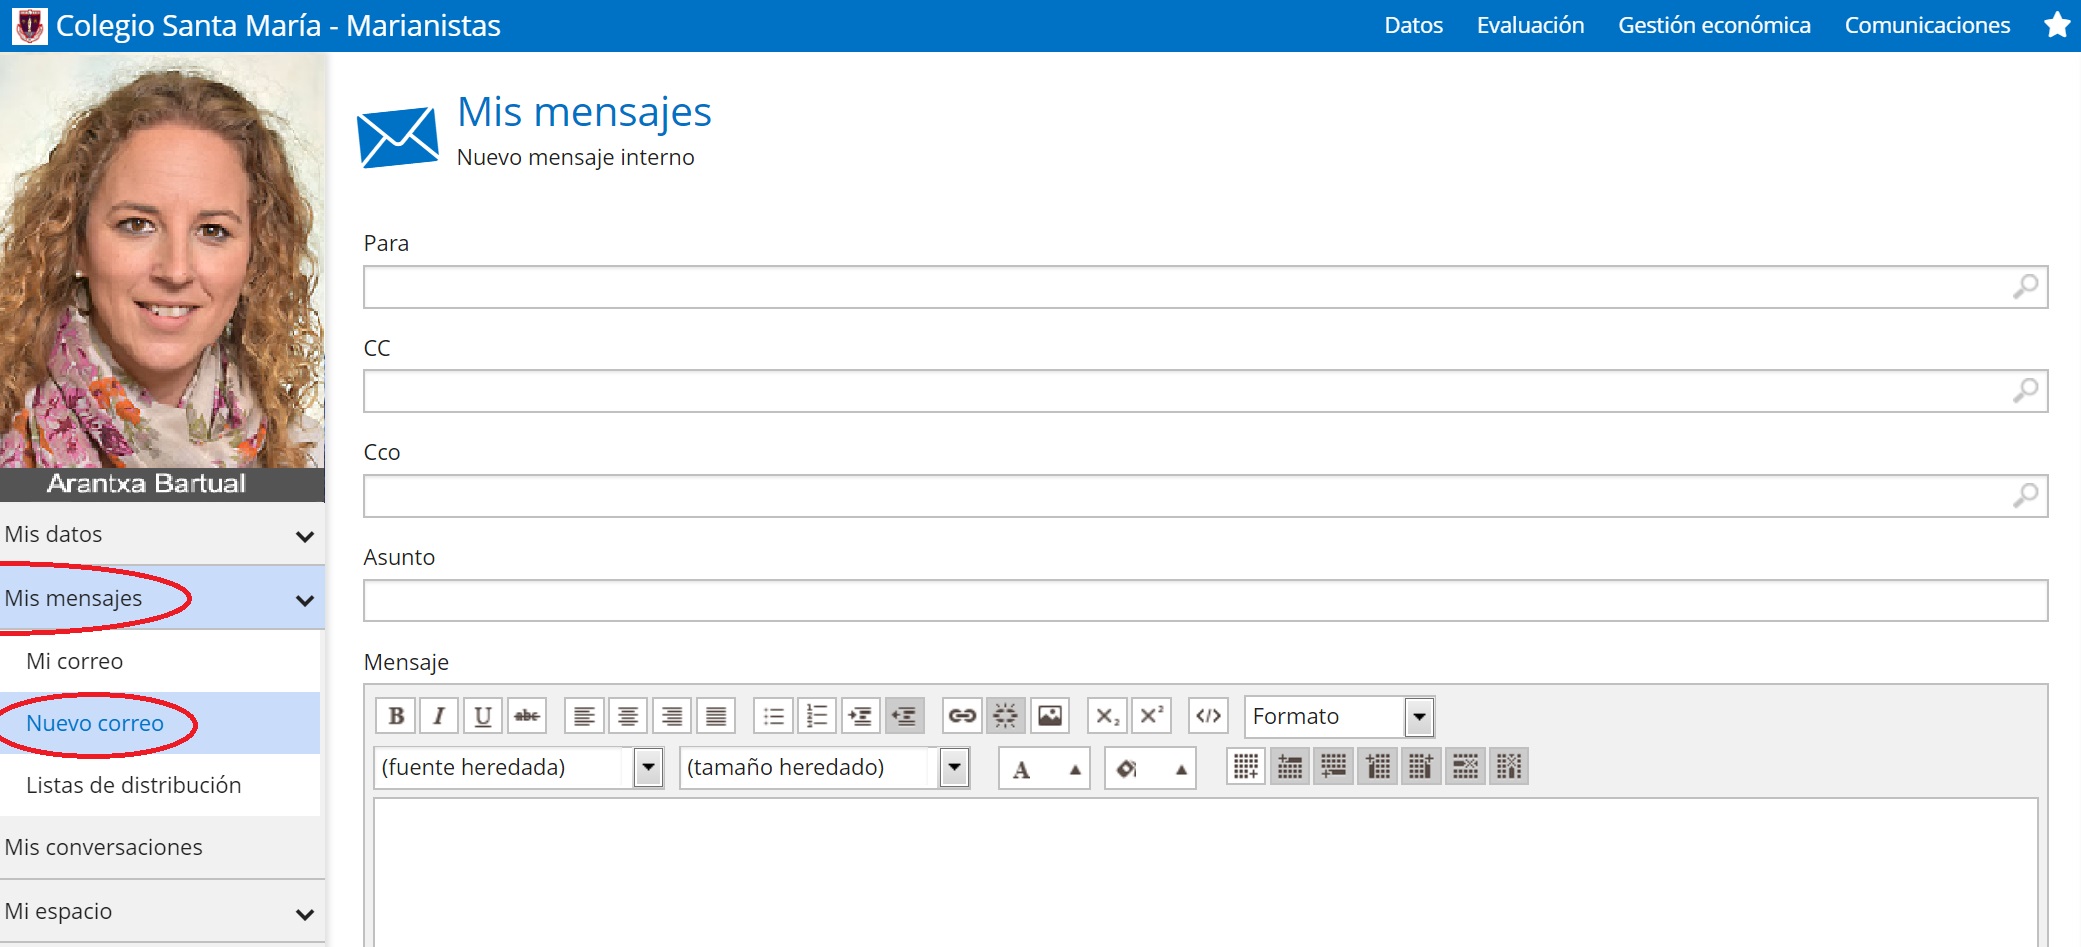
Task: Click the strikethrough icon
Action: click(527, 716)
